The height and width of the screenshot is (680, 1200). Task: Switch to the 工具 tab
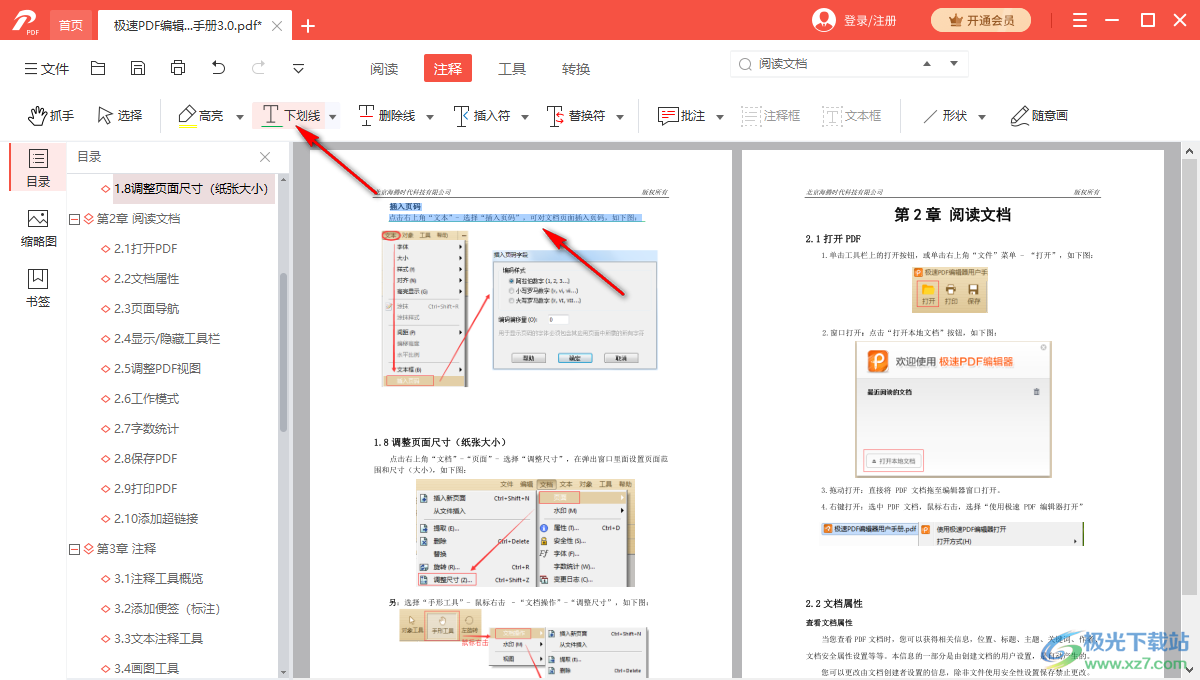click(x=512, y=69)
